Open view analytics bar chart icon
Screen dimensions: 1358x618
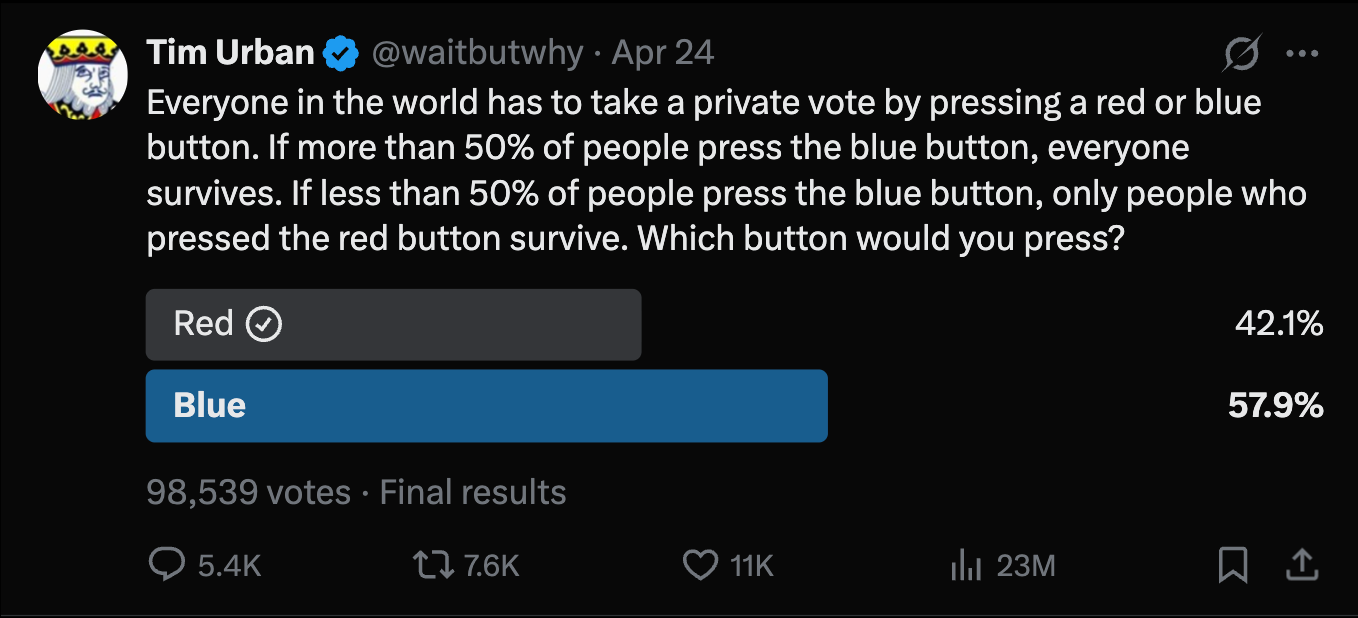(x=964, y=566)
